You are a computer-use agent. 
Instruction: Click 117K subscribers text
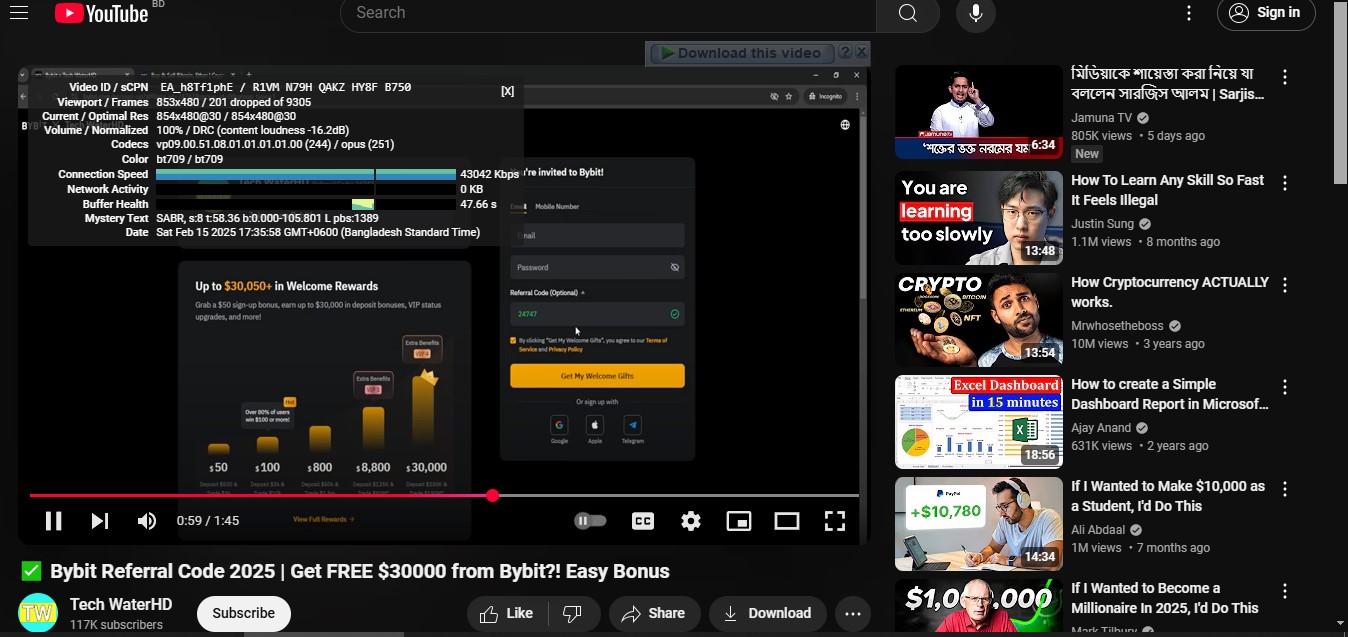click(116, 625)
